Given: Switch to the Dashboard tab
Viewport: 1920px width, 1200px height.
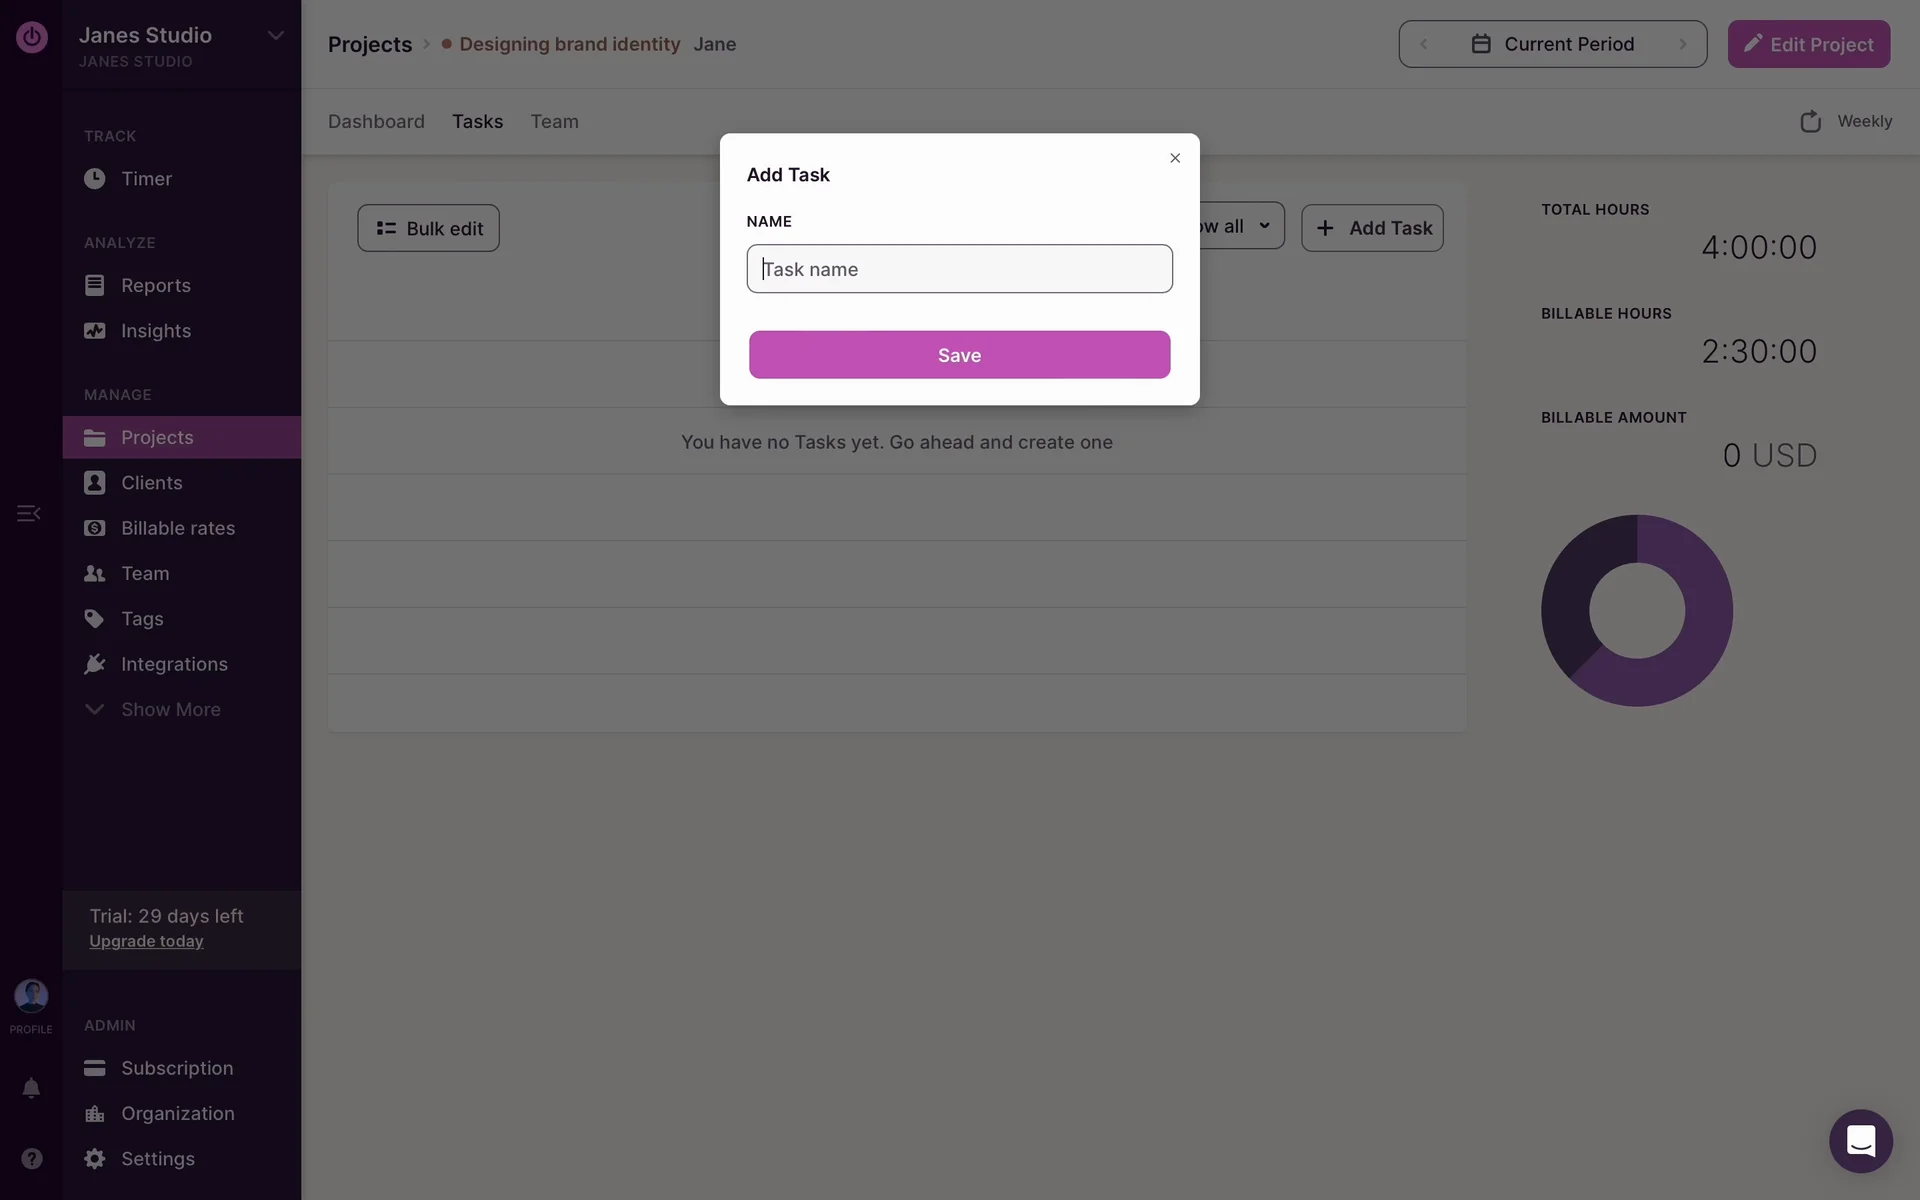Looking at the screenshot, I should click(376, 121).
